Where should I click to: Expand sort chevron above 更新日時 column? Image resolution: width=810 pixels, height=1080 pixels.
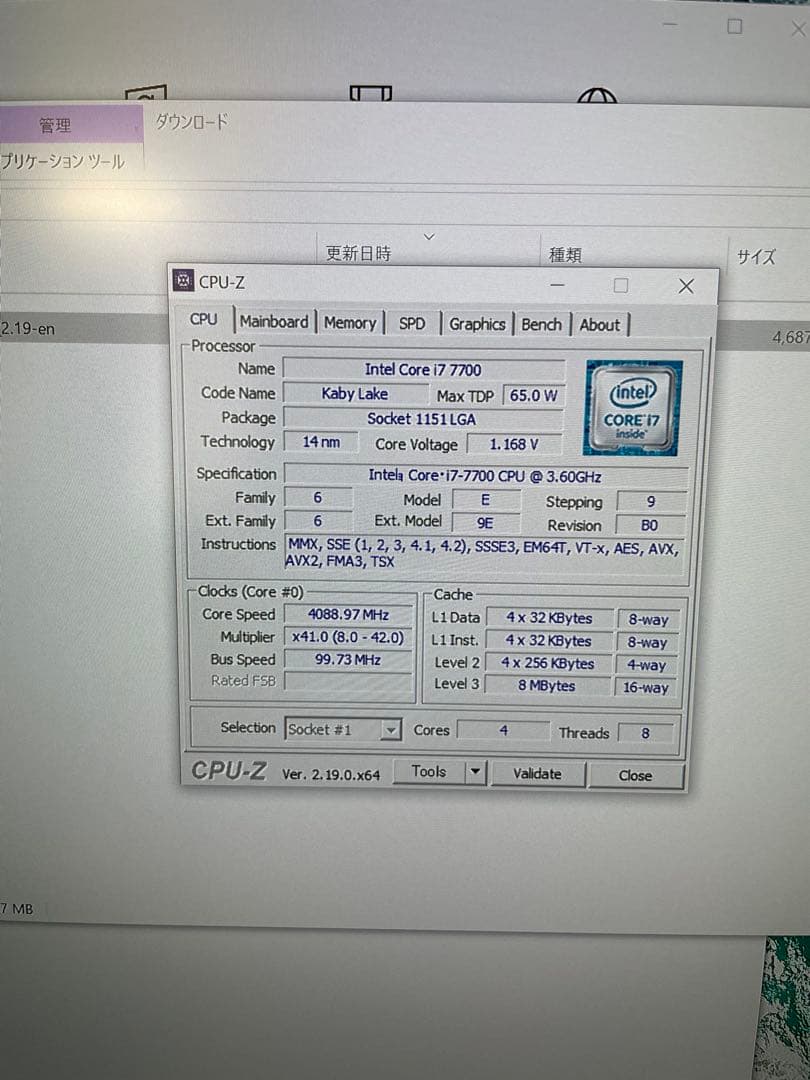tap(428, 237)
